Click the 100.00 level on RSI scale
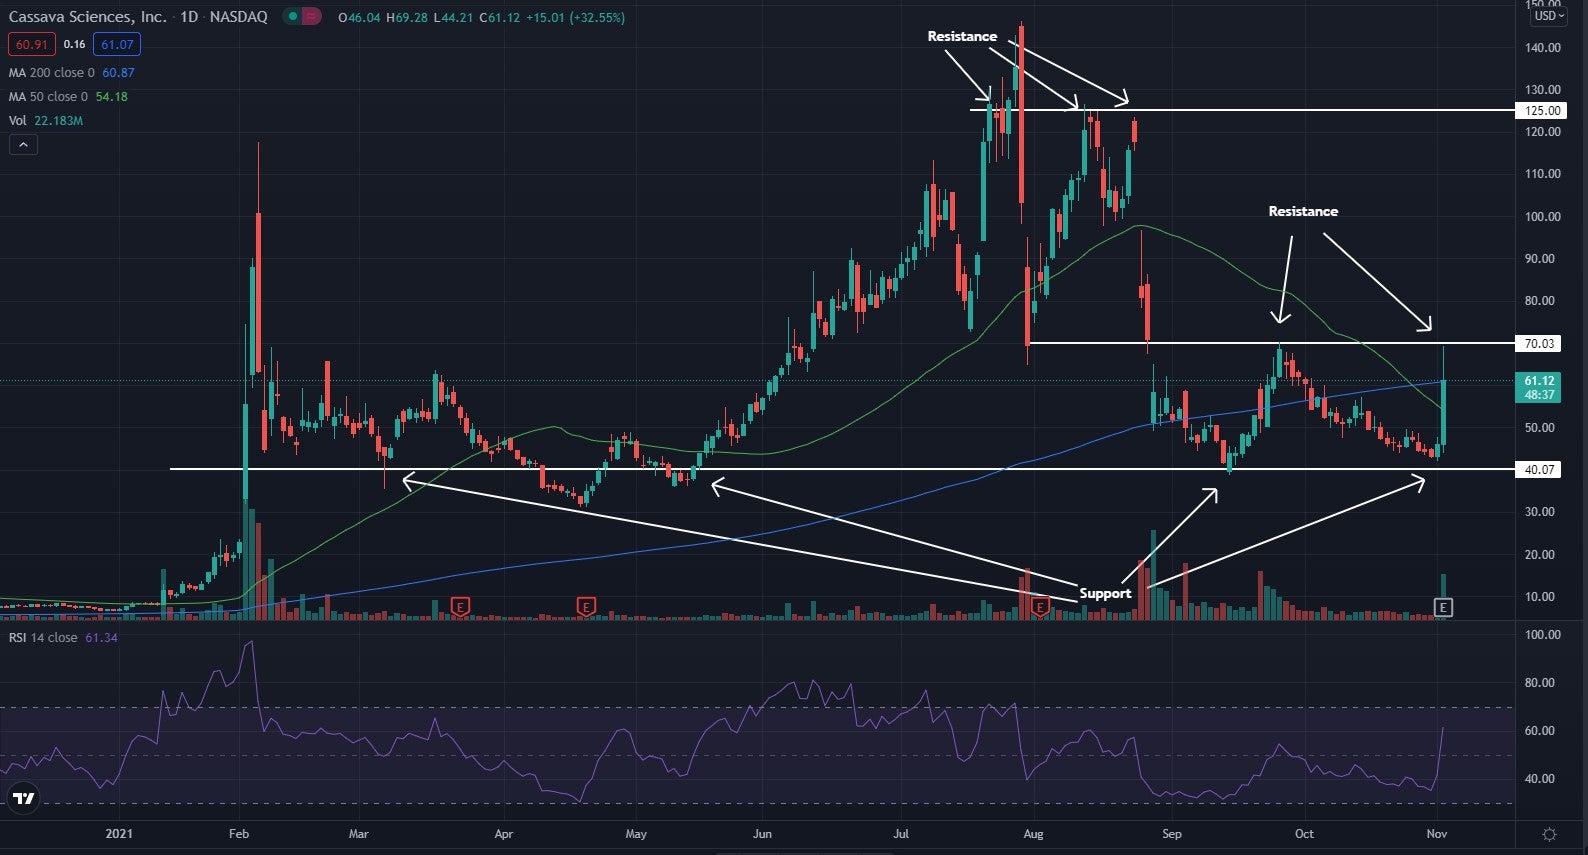The width and height of the screenshot is (1588, 855). [x=1540, y=635]
